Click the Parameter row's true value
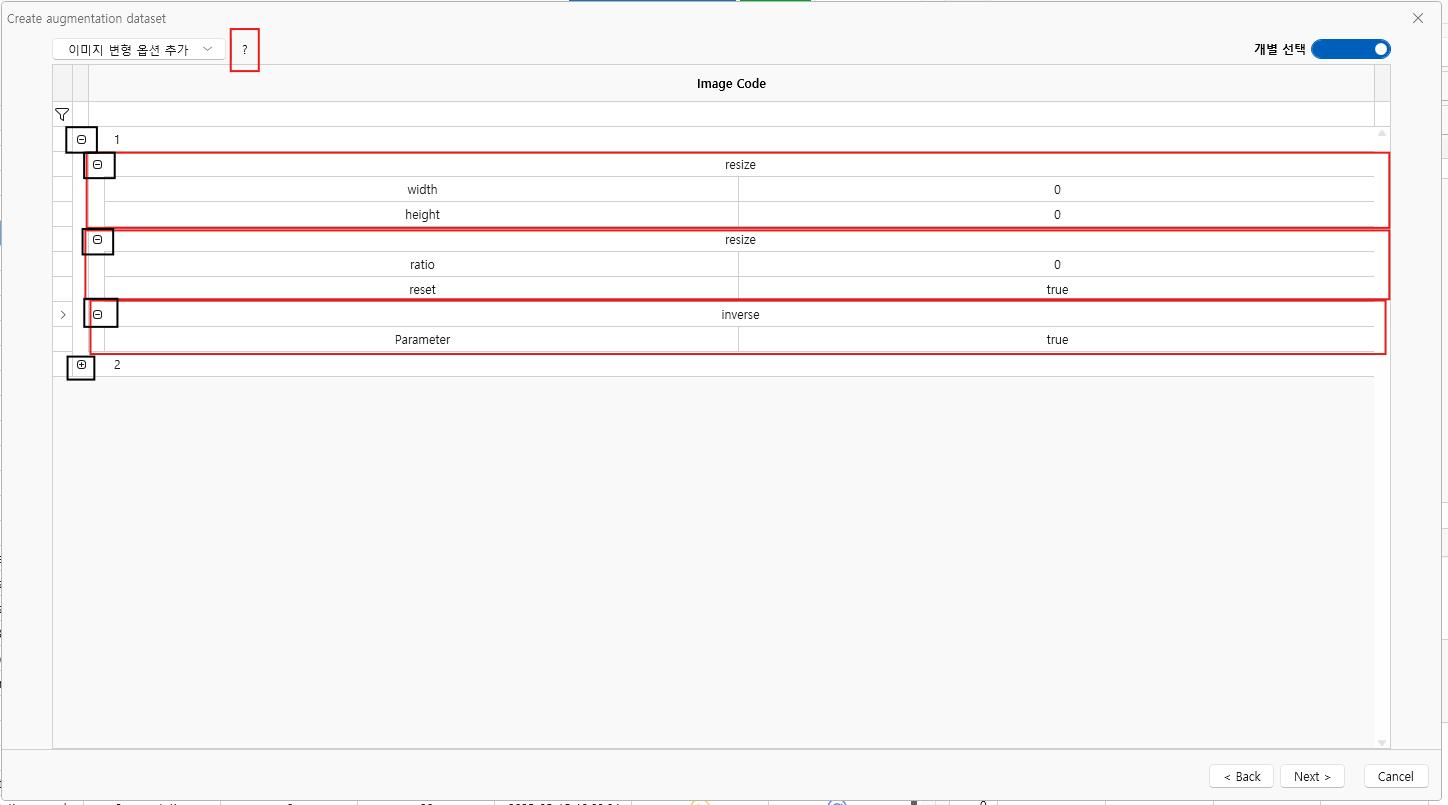The width and height of the screenshot is (1448, 805). 1056,340
